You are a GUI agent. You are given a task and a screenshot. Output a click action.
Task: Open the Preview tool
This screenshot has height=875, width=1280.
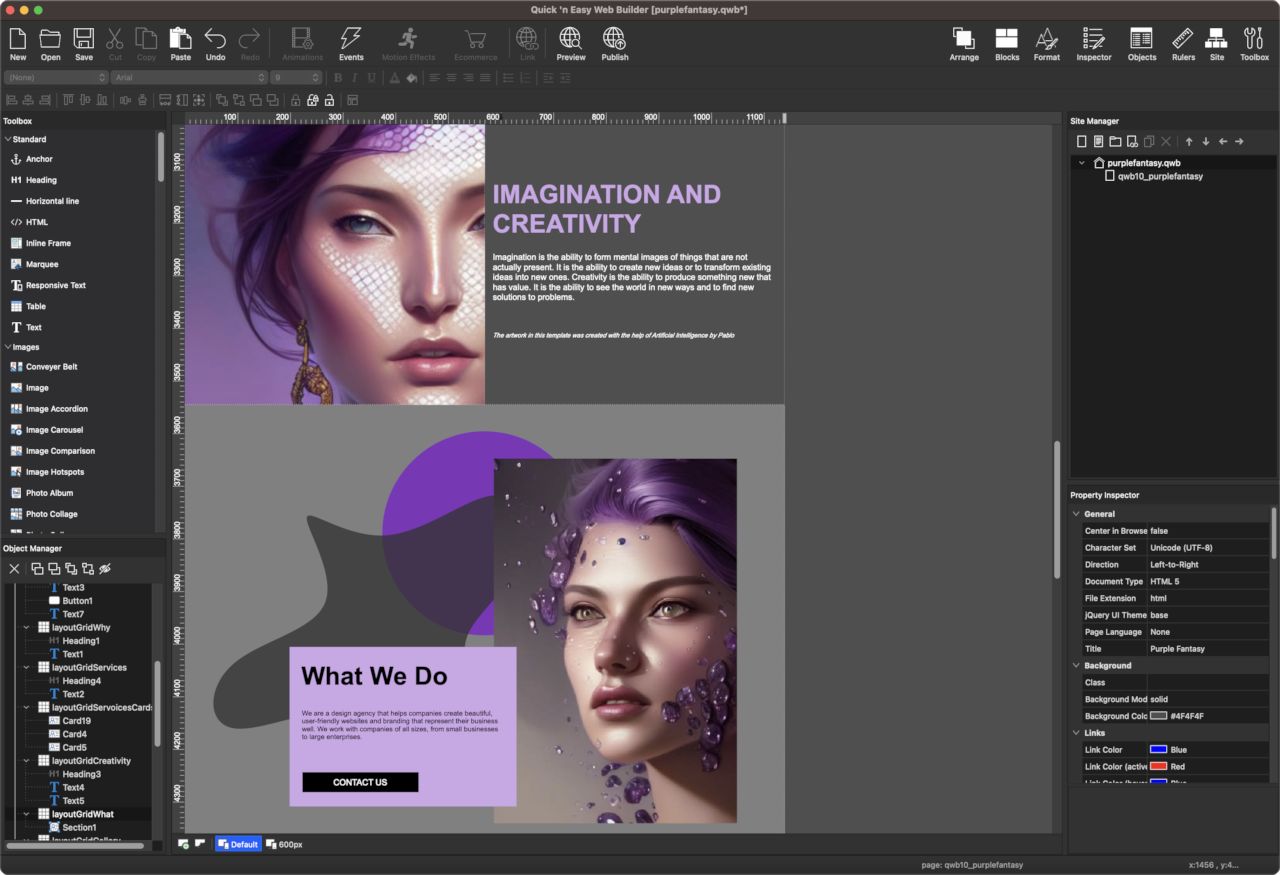570,40
